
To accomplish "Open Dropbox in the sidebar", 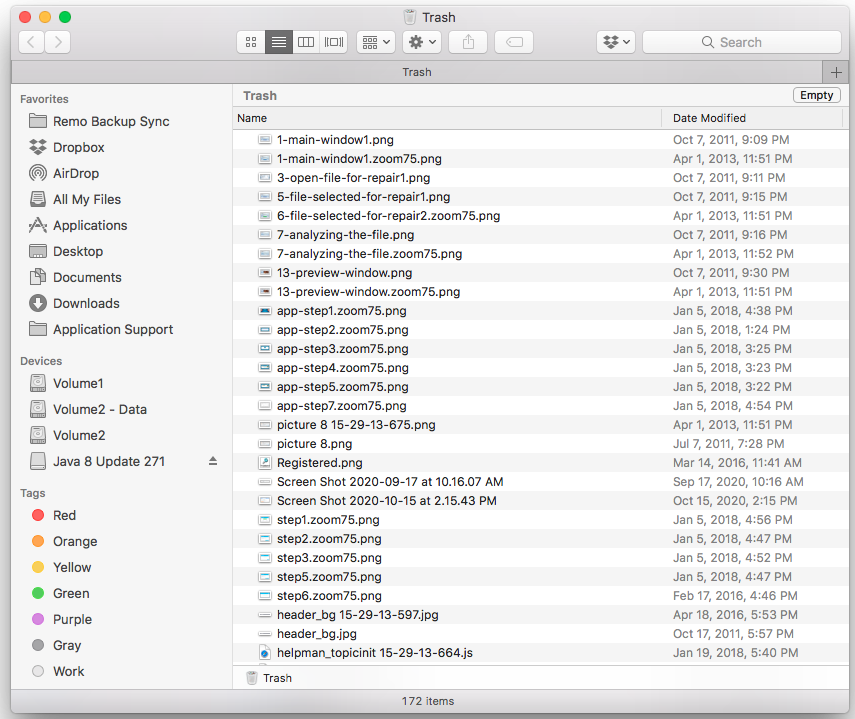I will [79, 147].
